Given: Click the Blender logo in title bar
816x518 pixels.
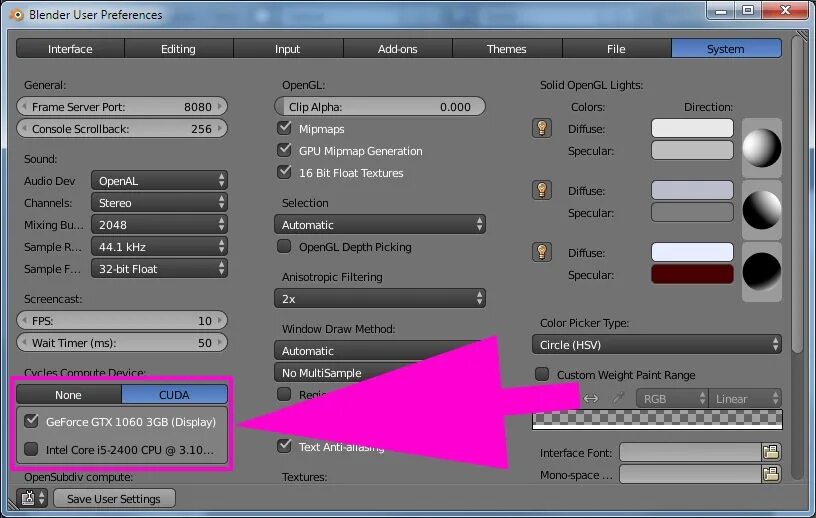Looking at the screenshot, I should tap(17, 15).
